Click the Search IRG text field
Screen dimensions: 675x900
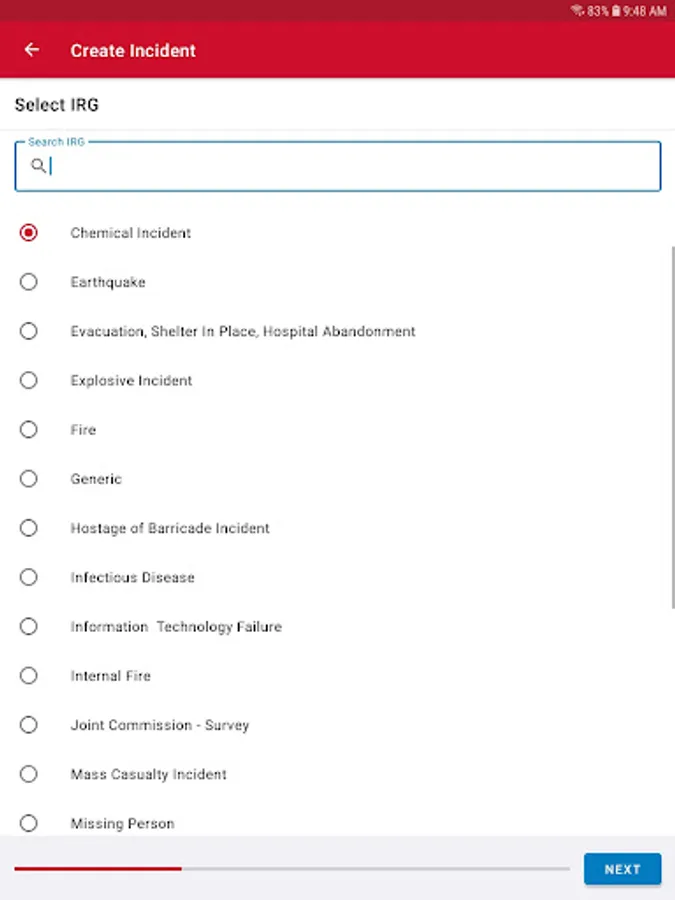(350, 167)
